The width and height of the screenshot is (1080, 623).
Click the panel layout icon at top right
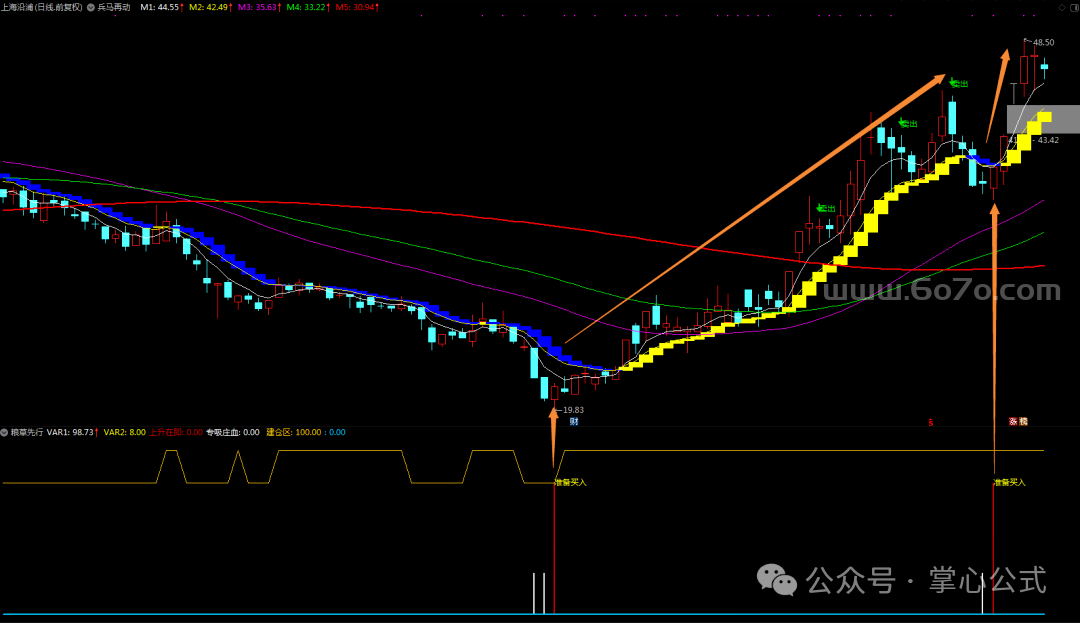[x=1073, y=6]
